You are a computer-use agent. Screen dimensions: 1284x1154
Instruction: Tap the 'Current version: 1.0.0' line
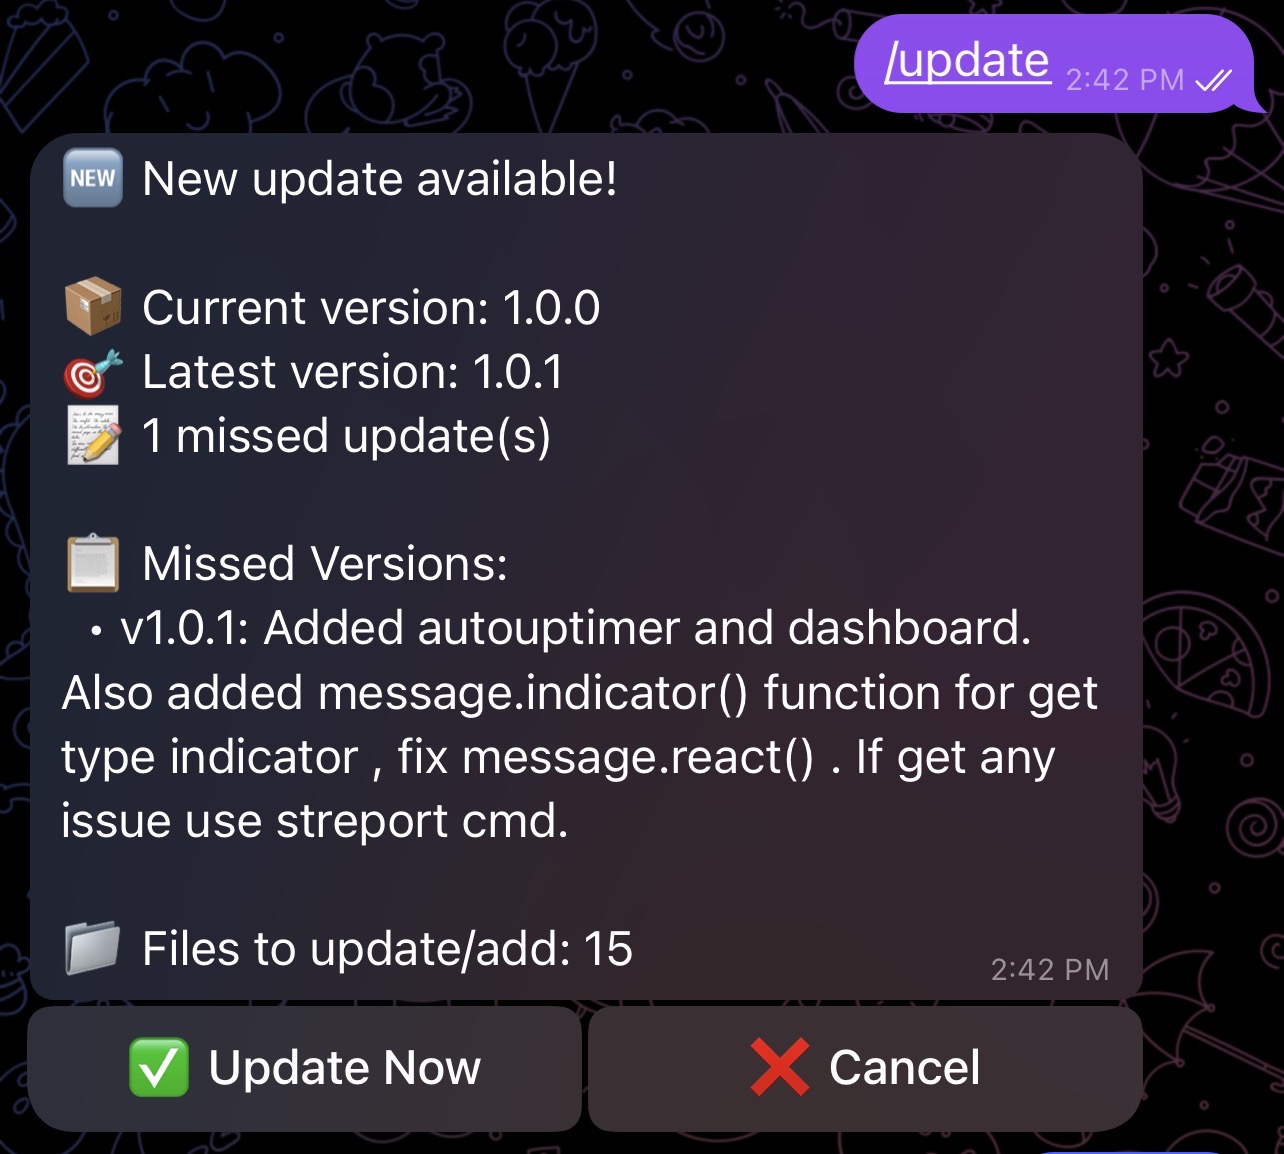tap(371, 307)
